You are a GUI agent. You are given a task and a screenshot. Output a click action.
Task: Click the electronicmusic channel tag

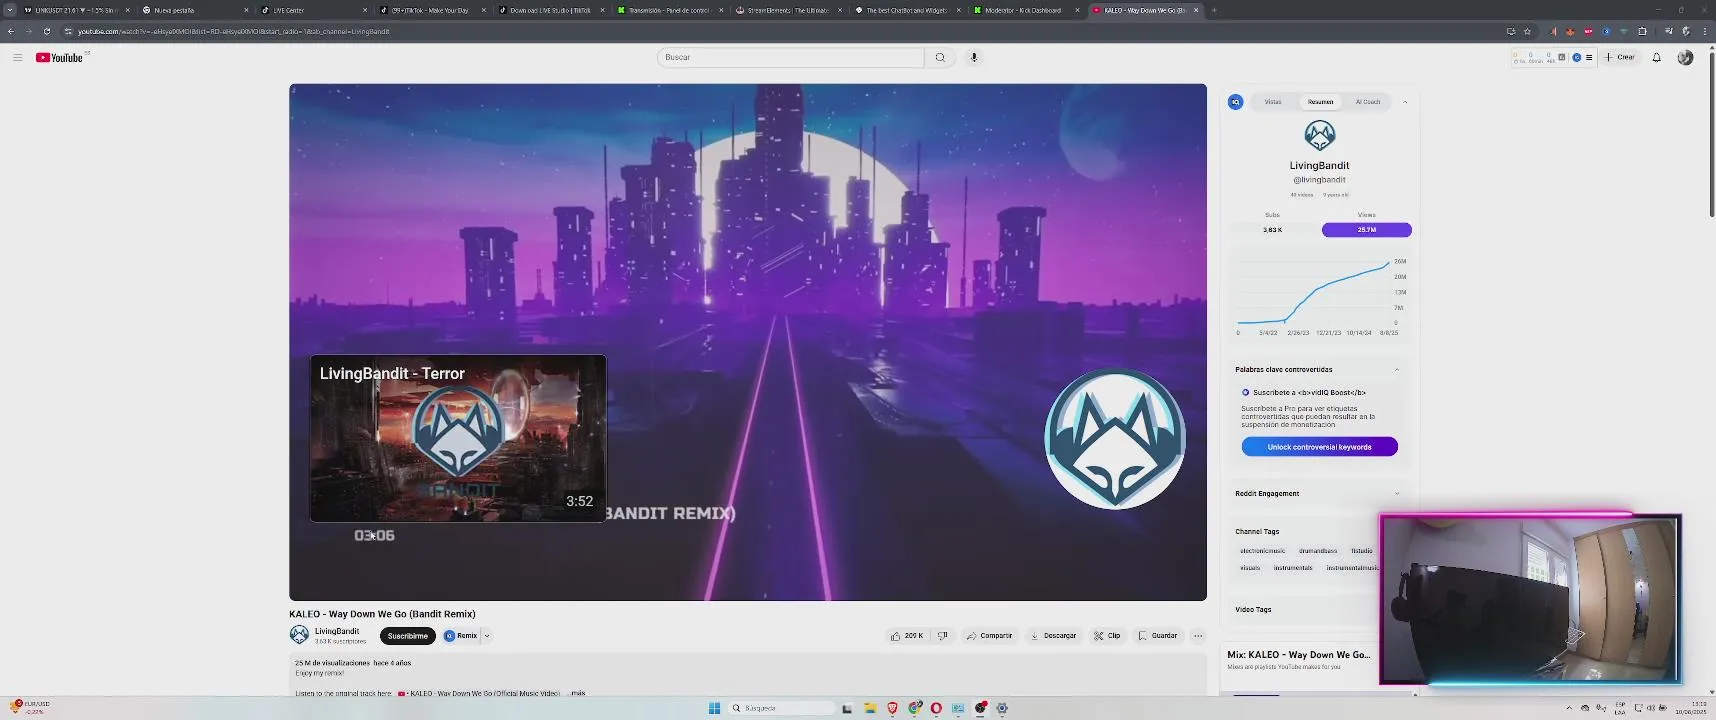click(1263, 551)
